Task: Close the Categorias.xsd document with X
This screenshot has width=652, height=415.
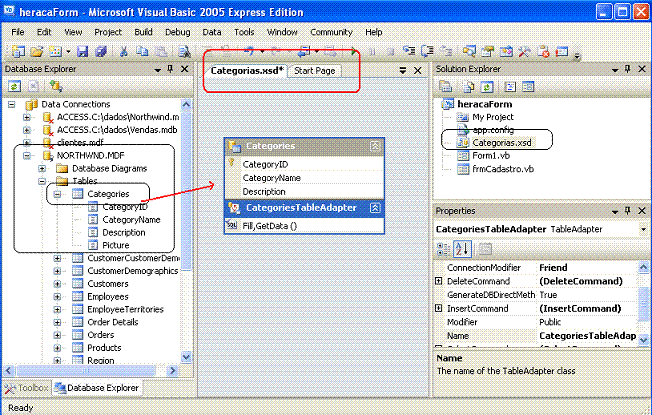Action: point(418,71)
